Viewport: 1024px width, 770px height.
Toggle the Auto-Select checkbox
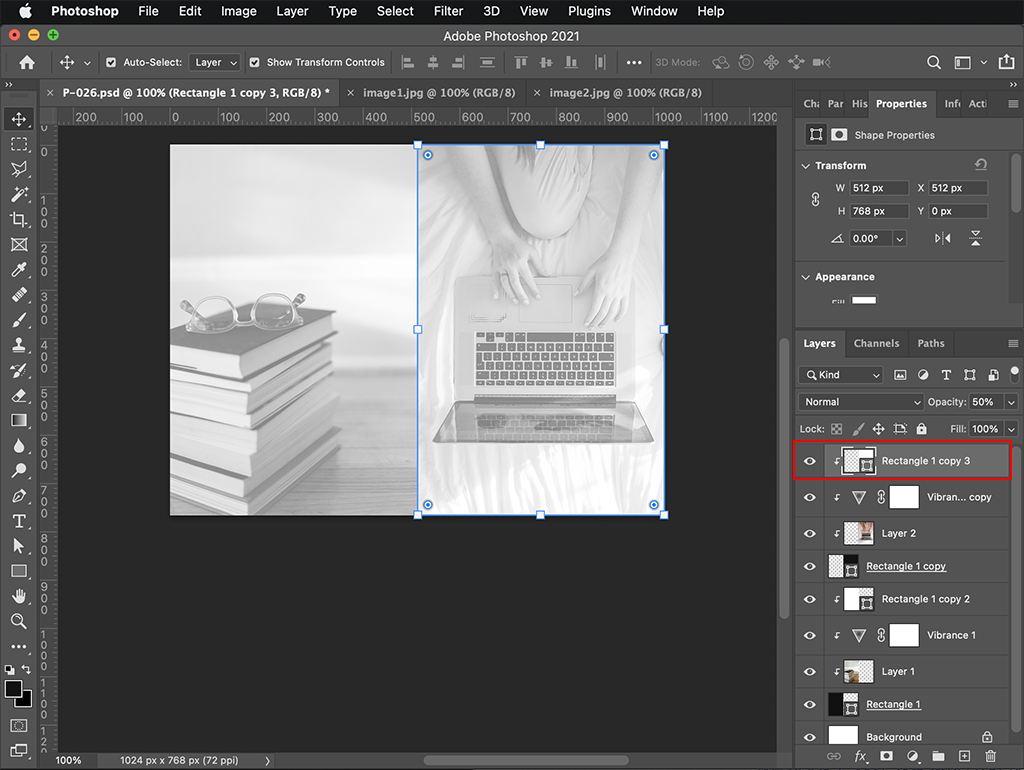point(111,63)
